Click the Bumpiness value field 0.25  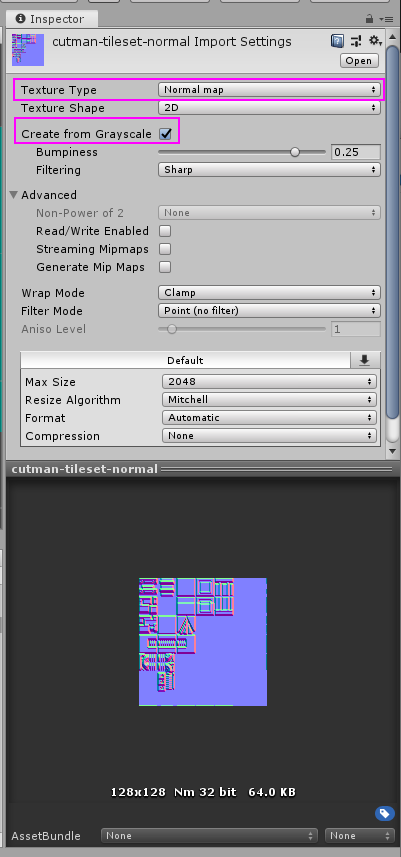pos(356,152)
